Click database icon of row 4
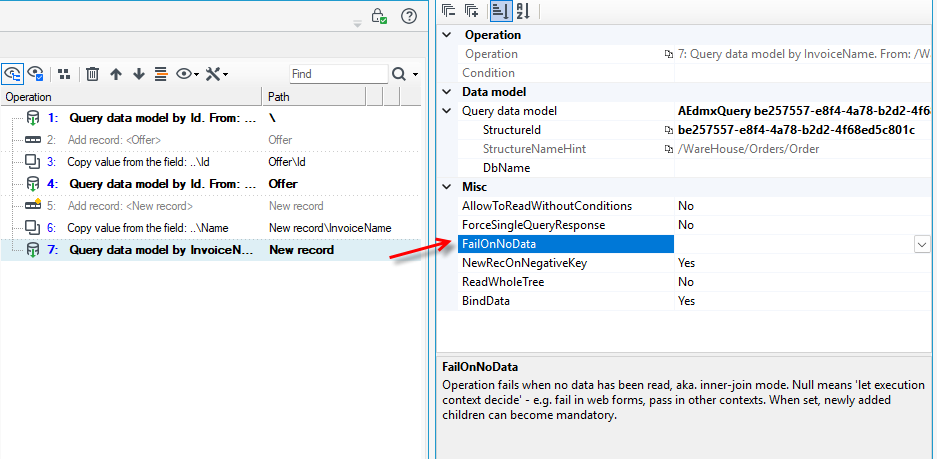 (x=32, y=184)
